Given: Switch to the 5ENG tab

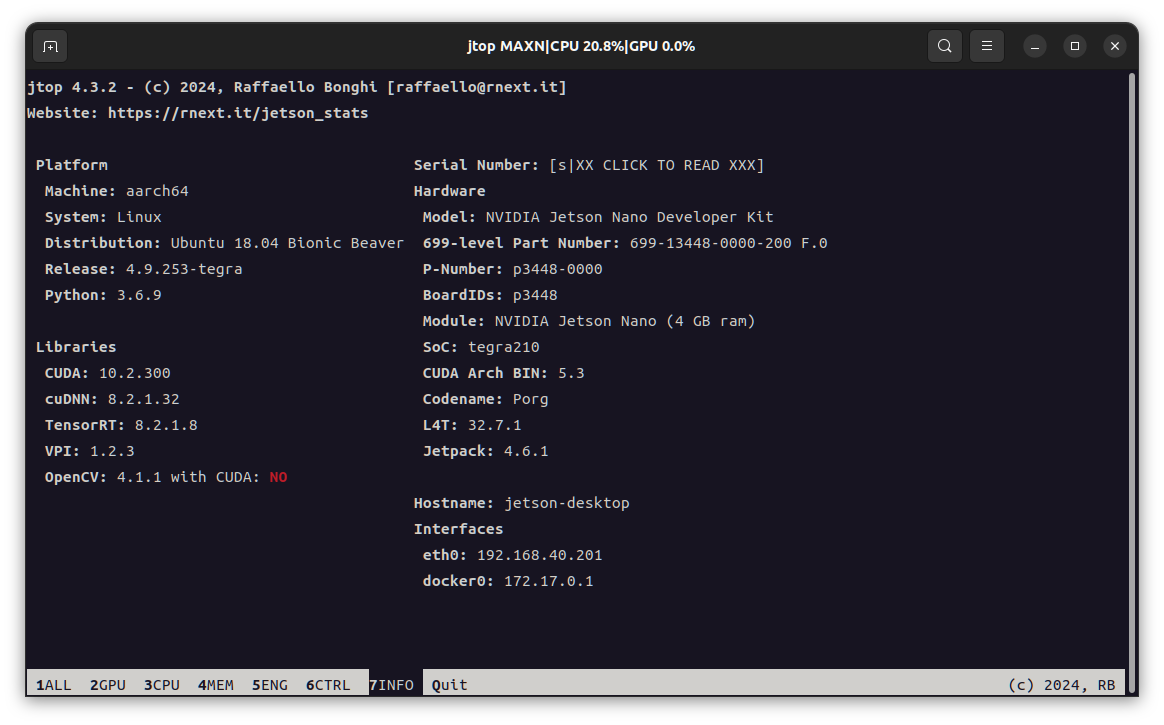Looking at the screenshot, I should 269,685.
